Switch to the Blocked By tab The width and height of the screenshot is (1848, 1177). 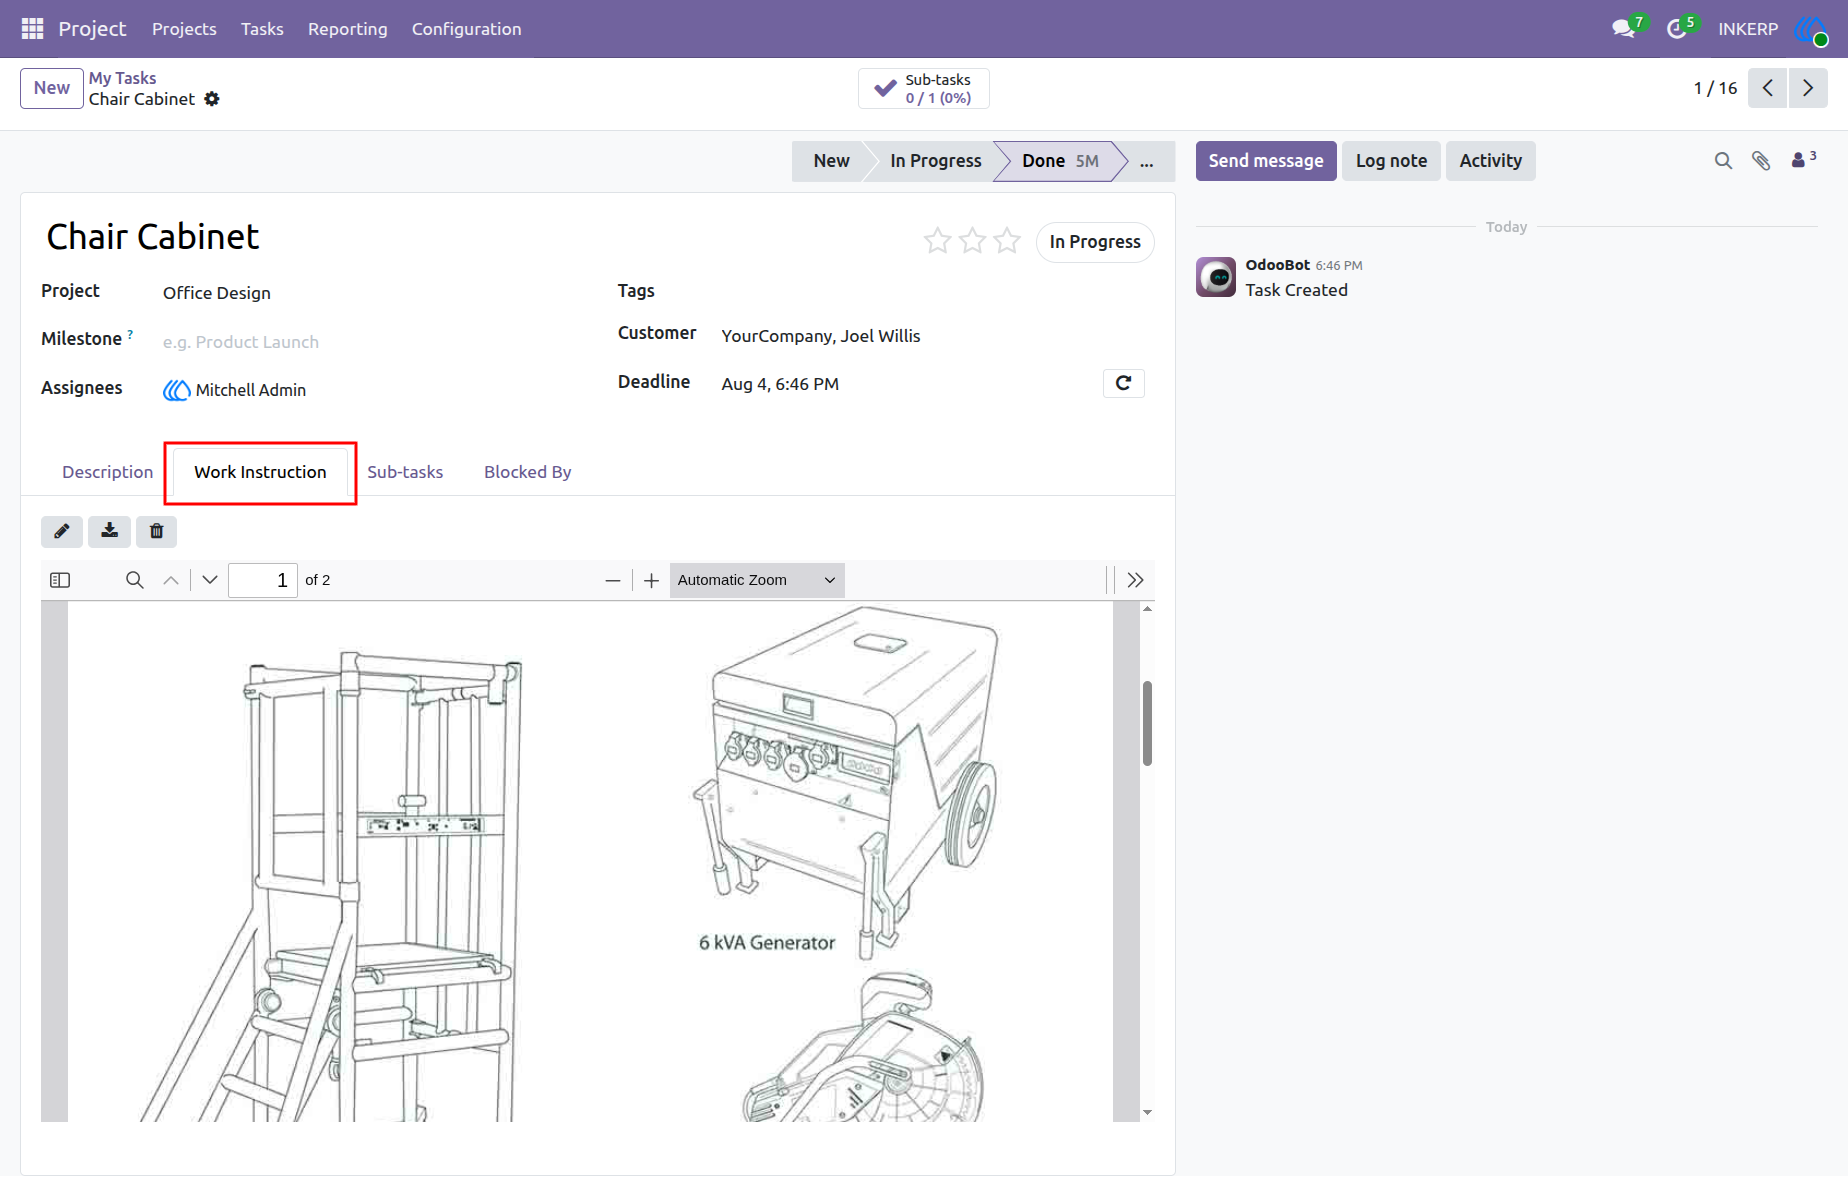(528, 472)
